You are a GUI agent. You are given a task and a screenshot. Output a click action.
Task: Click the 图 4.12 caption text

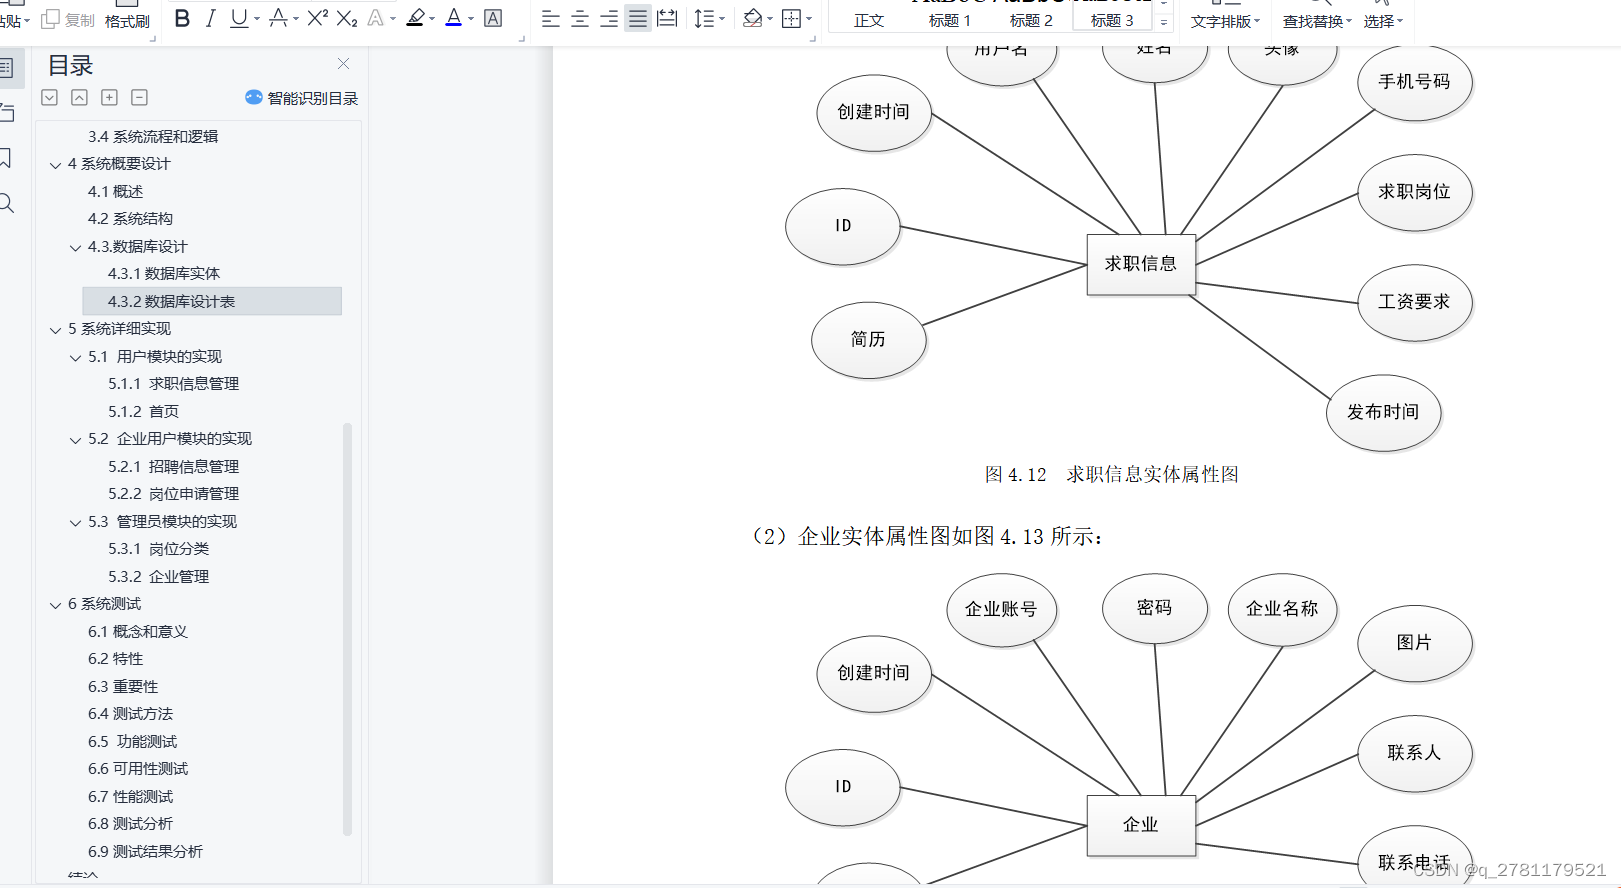click(x=1112, y=474)
